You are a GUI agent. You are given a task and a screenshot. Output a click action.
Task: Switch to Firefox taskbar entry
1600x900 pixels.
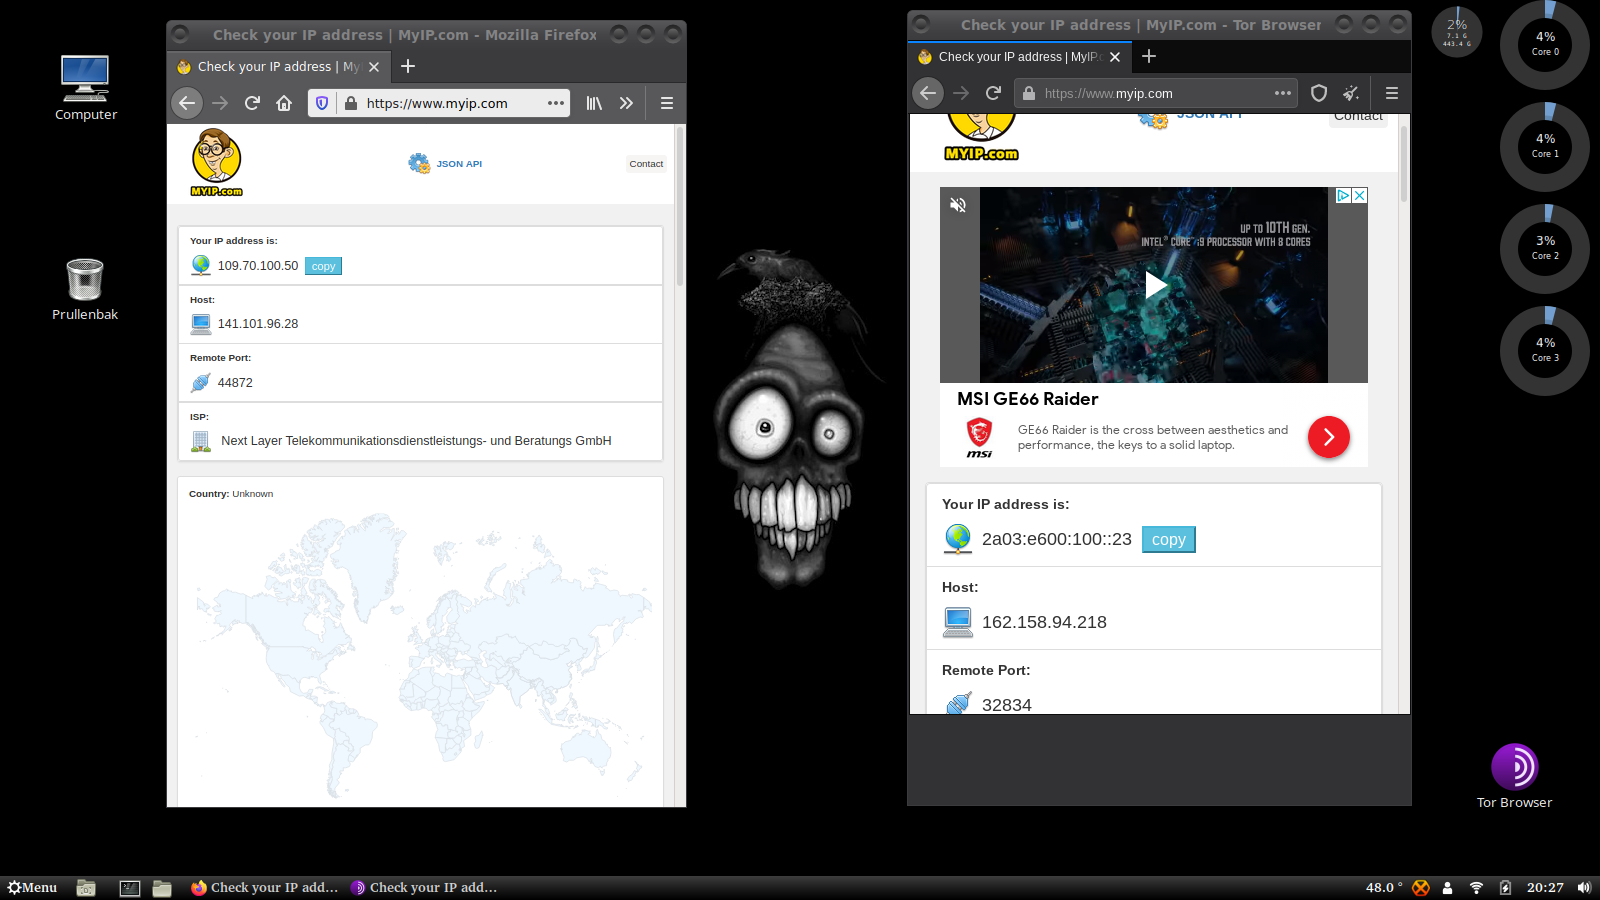click(265, 887)
